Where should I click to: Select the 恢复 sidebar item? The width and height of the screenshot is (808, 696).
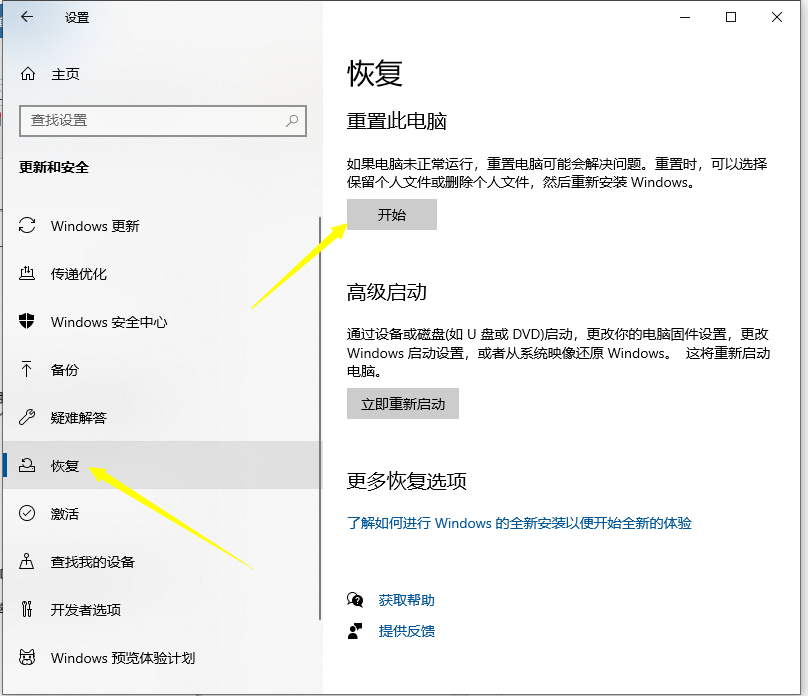click(x=65, y=466)
